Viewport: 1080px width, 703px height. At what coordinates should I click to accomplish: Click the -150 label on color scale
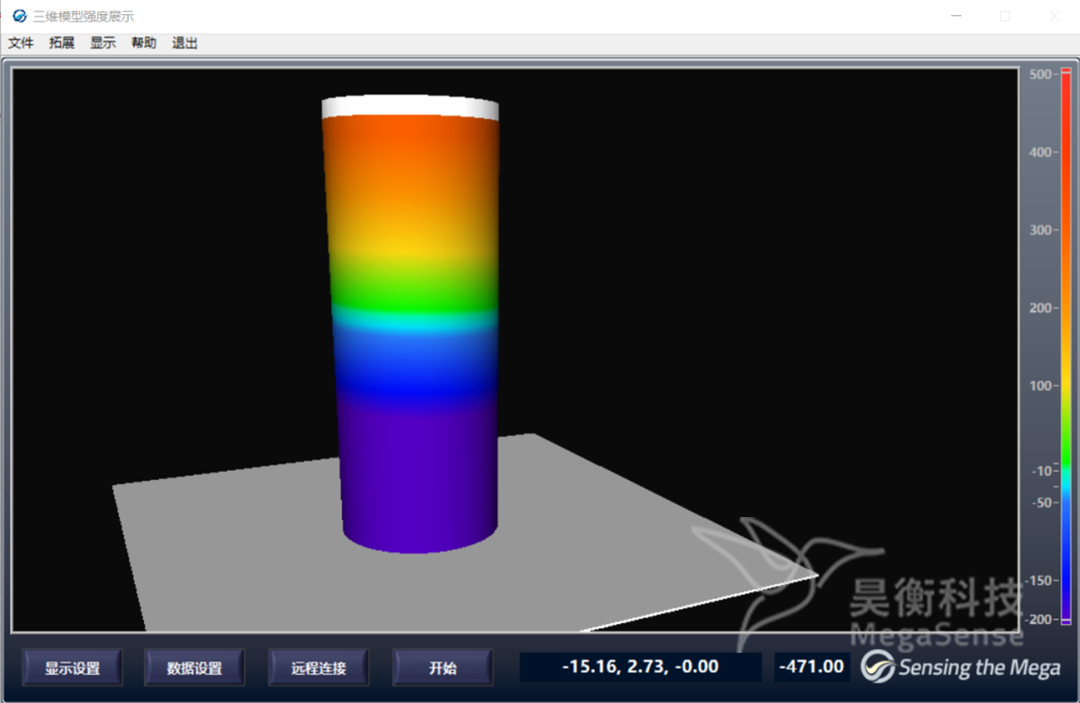1039,580
